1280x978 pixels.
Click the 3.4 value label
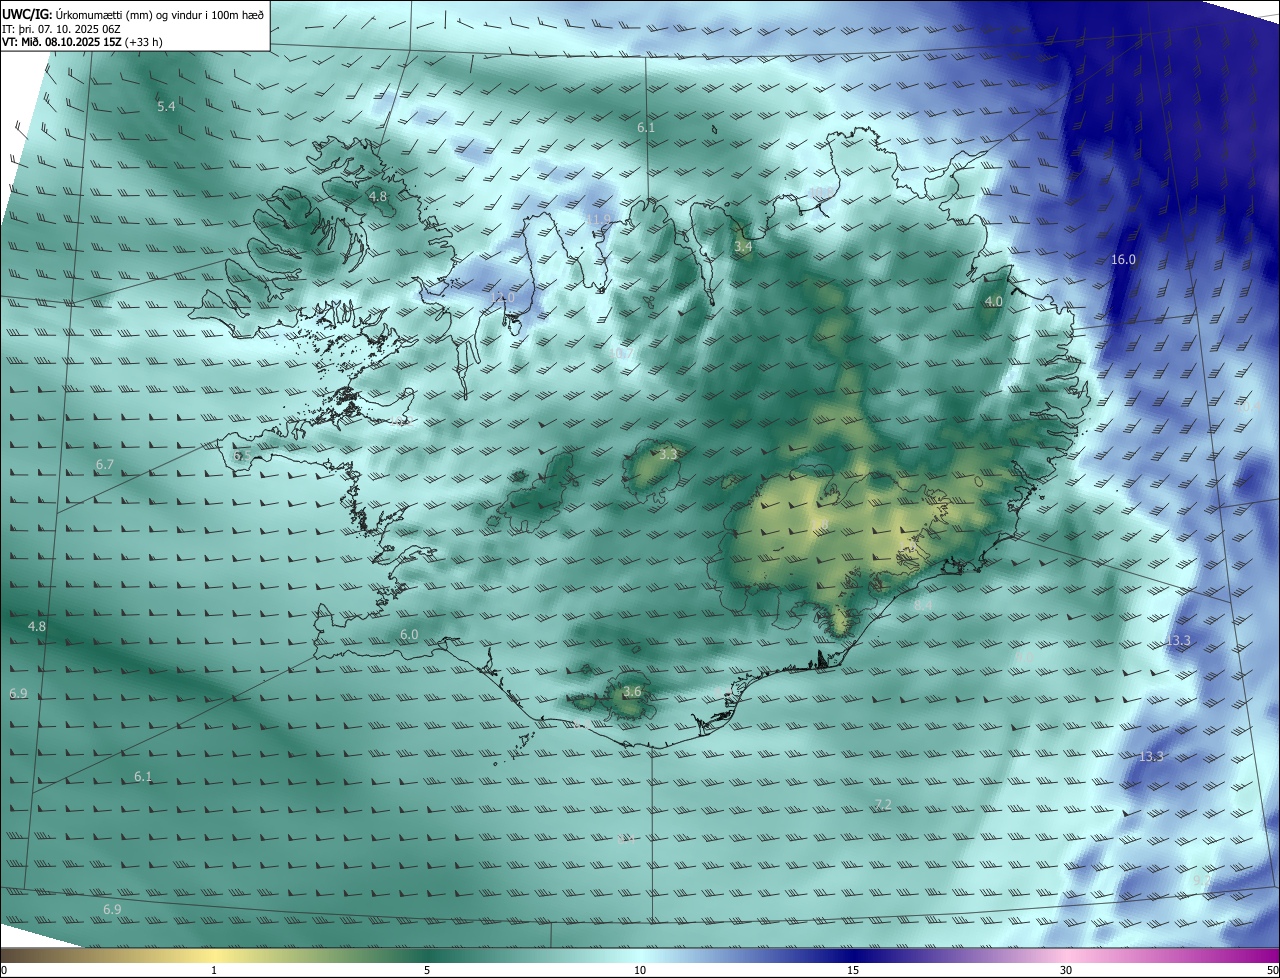tap(743, 246)
